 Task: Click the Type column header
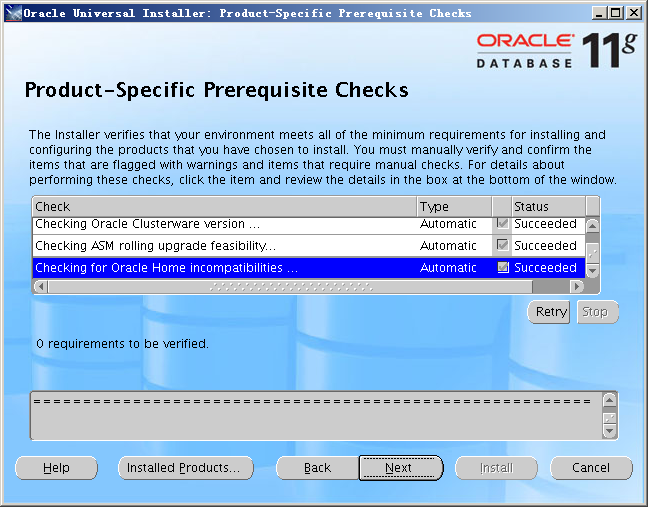point(453,206)
